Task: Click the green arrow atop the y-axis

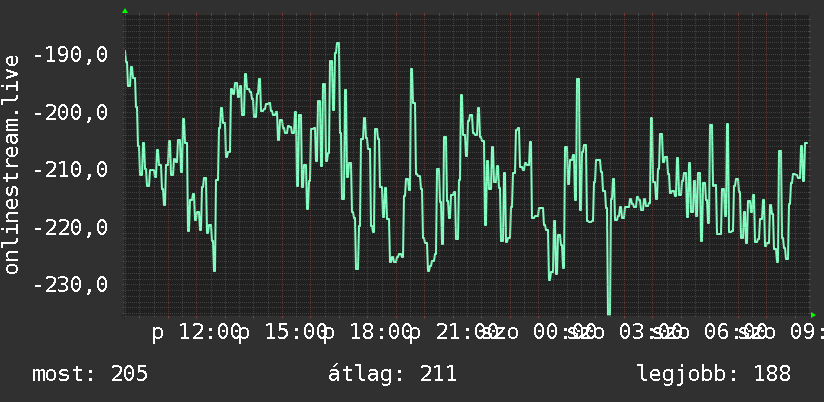Action: tap(125, 11)
